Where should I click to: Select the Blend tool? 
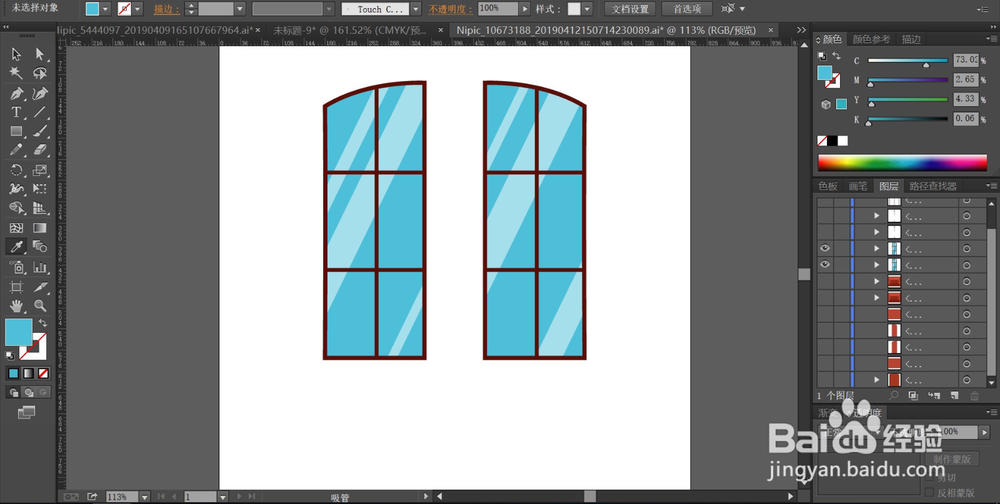(40, 247)
